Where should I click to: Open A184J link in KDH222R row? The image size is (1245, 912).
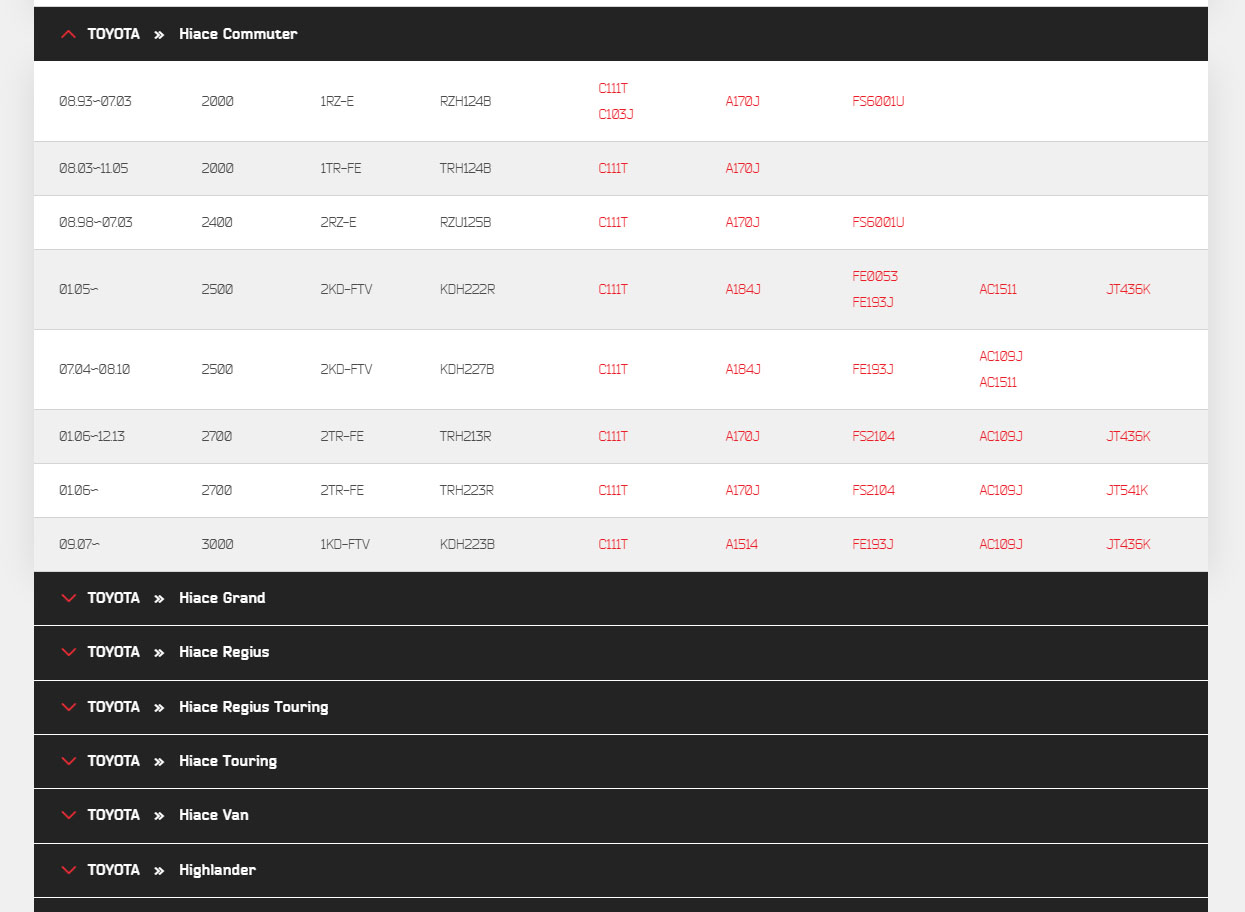click(743, 289)
